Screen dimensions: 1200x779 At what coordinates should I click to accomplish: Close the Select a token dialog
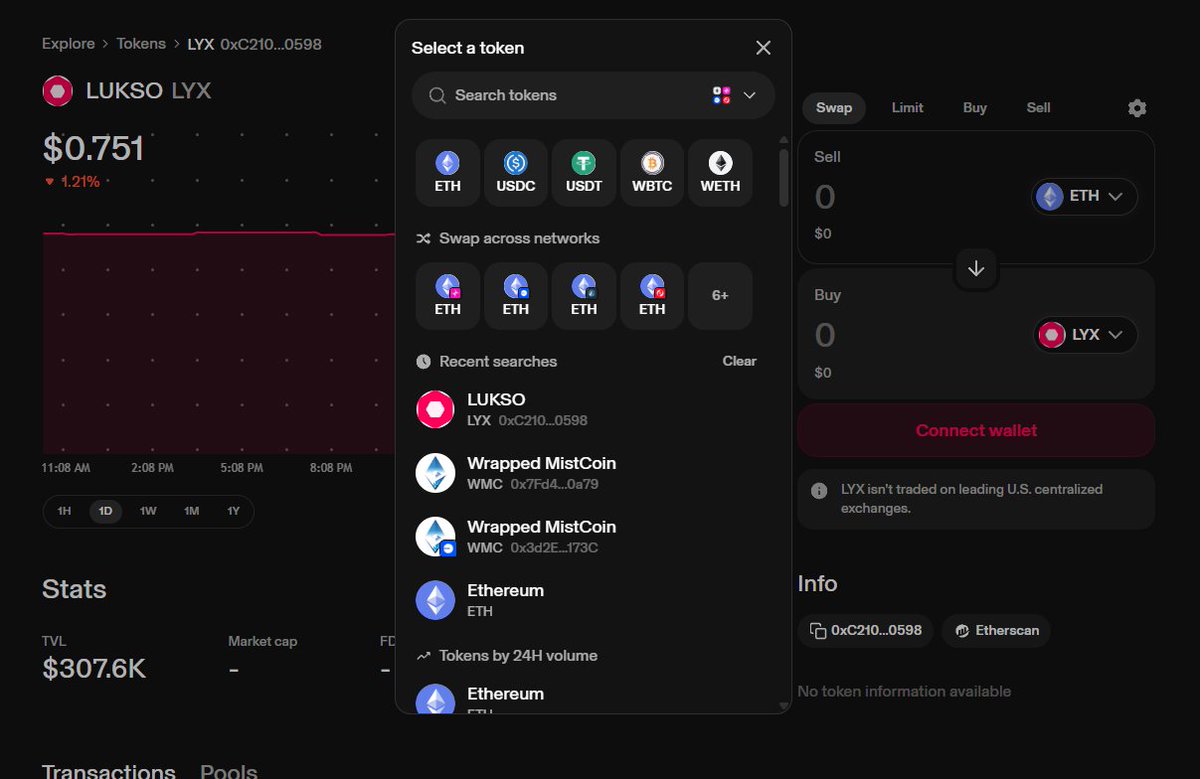coord(763,48)
